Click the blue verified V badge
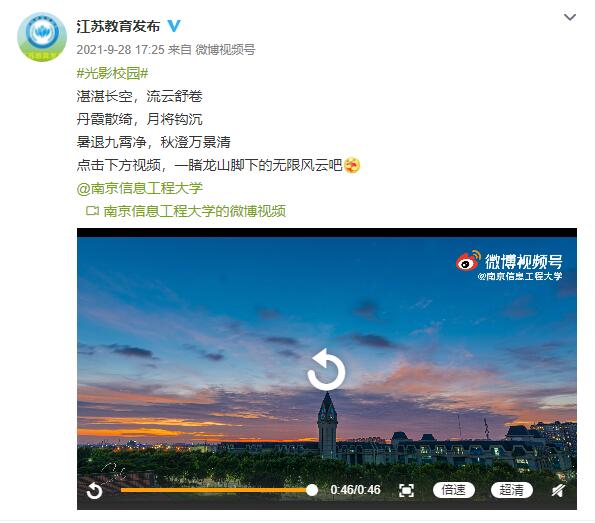 click(174, 26)
